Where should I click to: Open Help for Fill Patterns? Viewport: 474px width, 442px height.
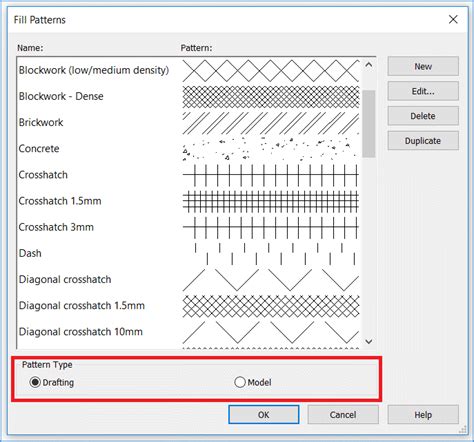pyautogui.click(x=423, y=415)
